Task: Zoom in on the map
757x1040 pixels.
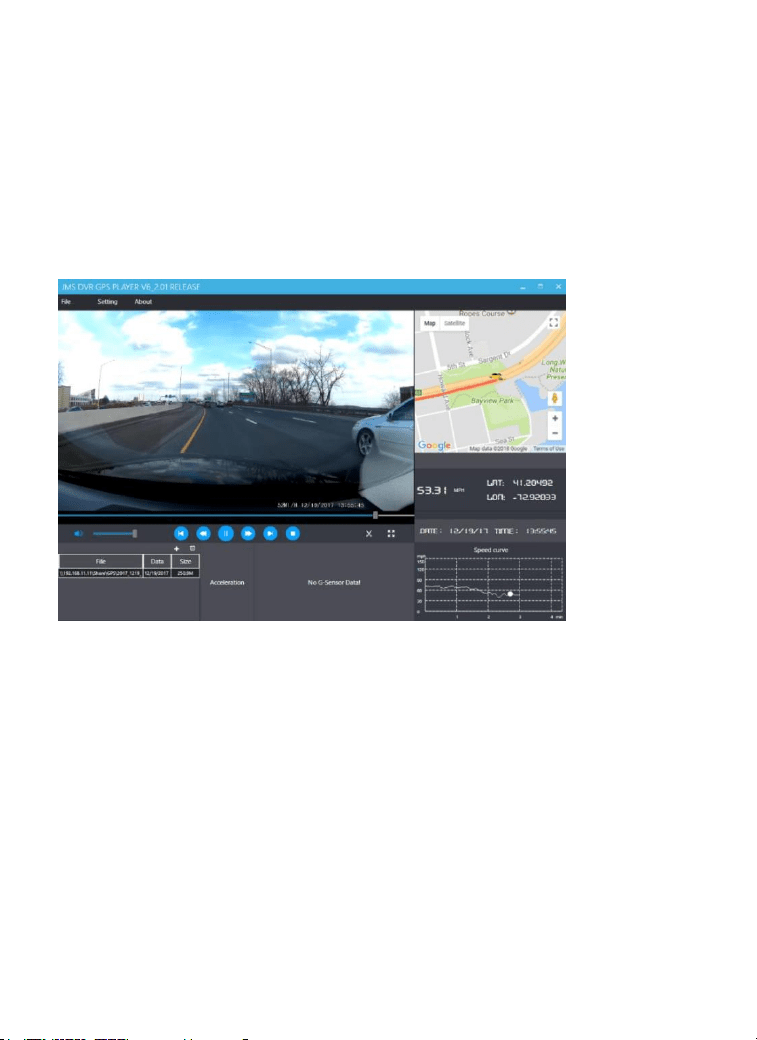Action: [555, 419]
